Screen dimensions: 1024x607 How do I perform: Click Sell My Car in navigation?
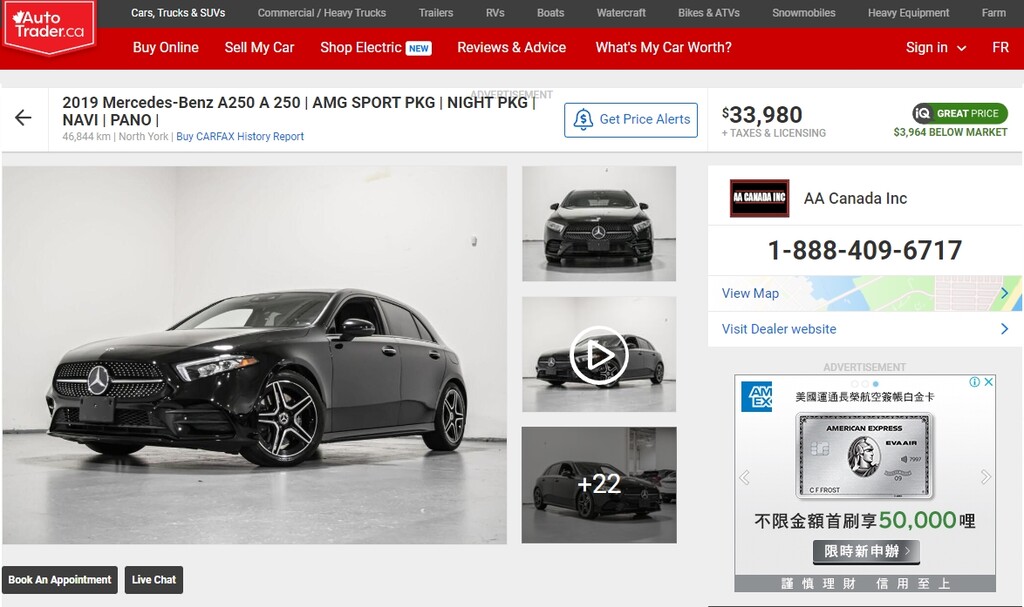[x=259, y=48]
